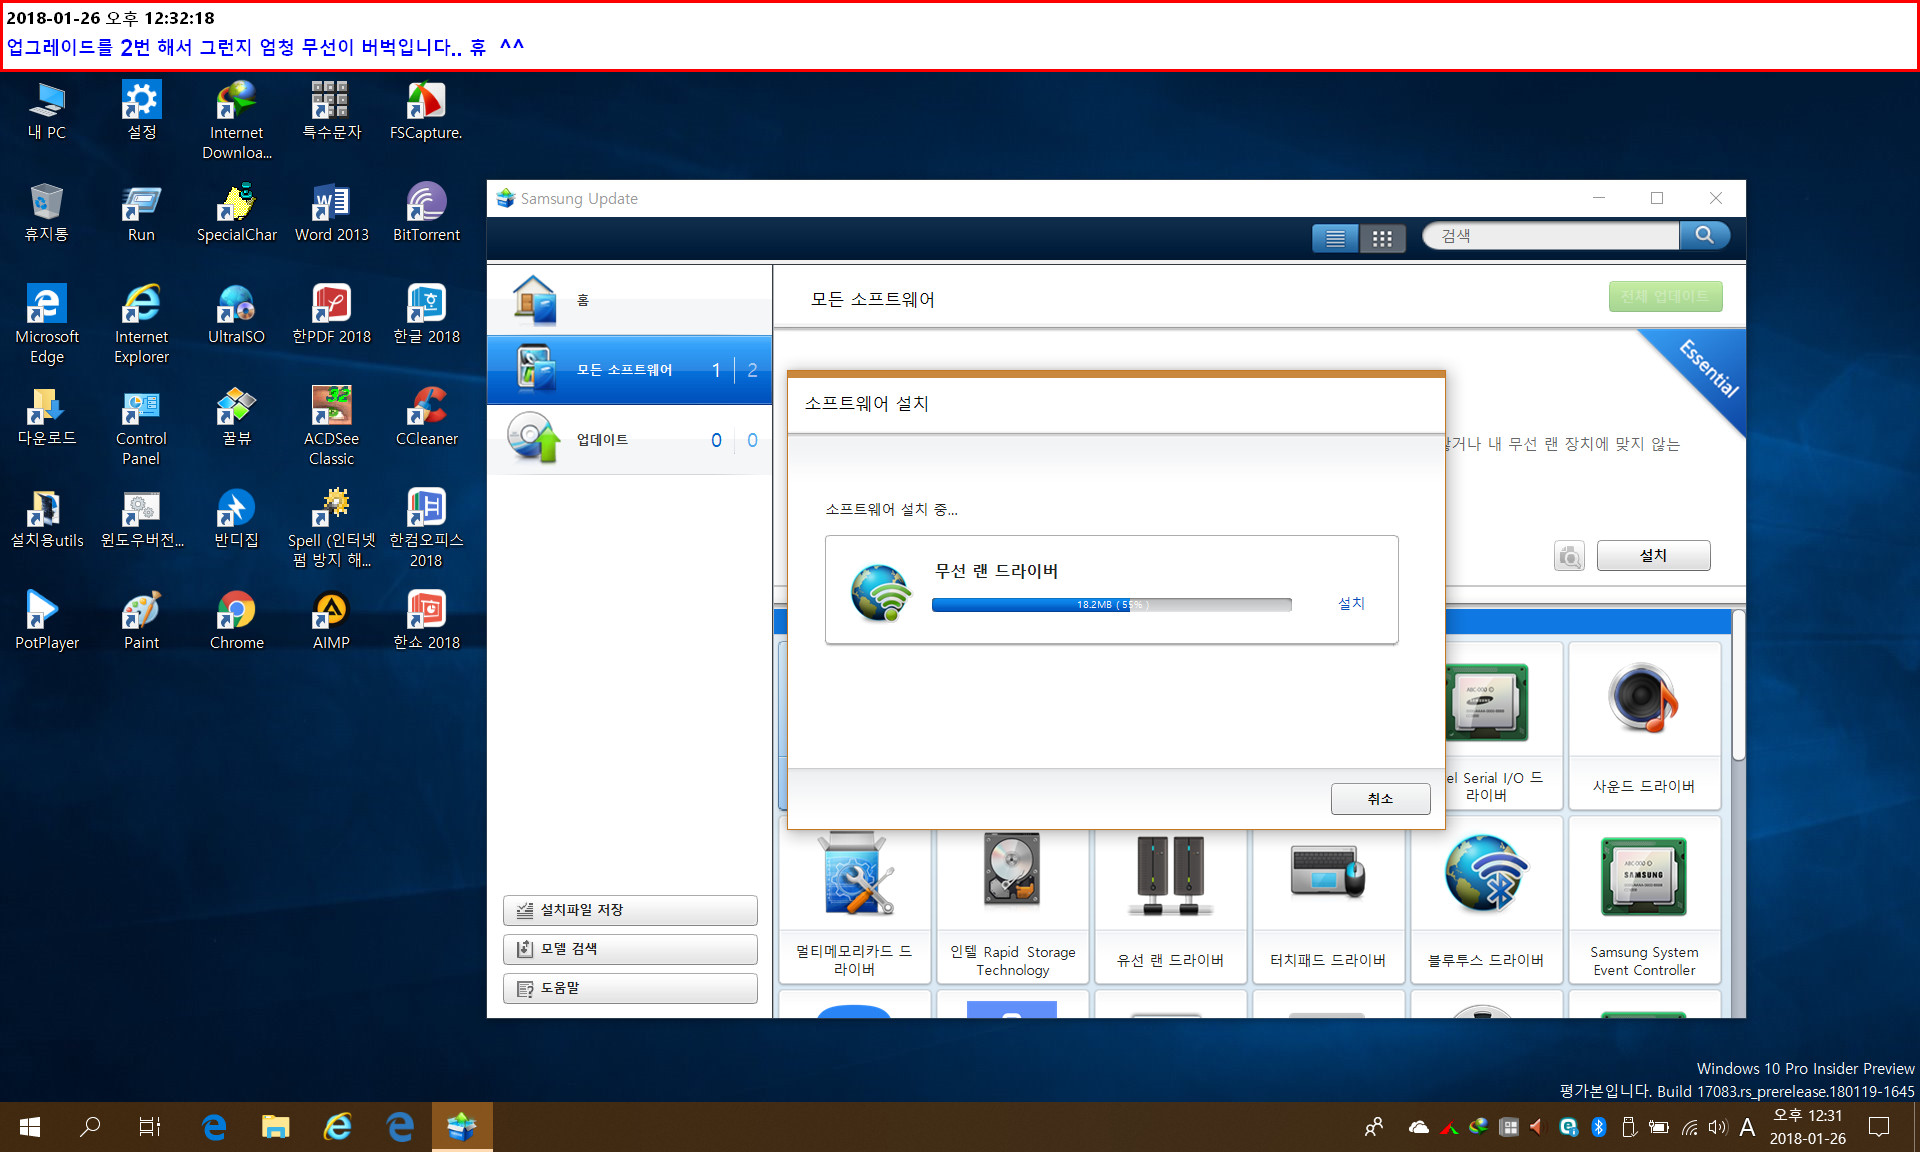Open BitTorrent desktop icon
The image size is (1920, 1152).
(x=426, y=213)
